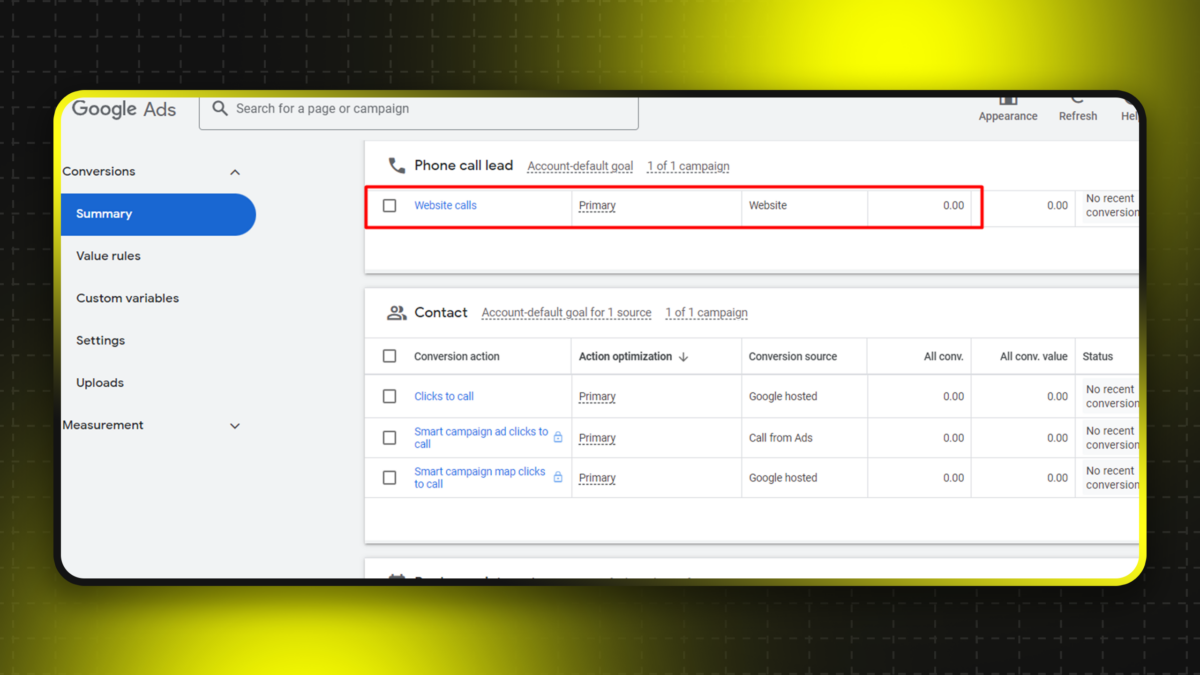Open the Clicks to call link

coord(444,397)
